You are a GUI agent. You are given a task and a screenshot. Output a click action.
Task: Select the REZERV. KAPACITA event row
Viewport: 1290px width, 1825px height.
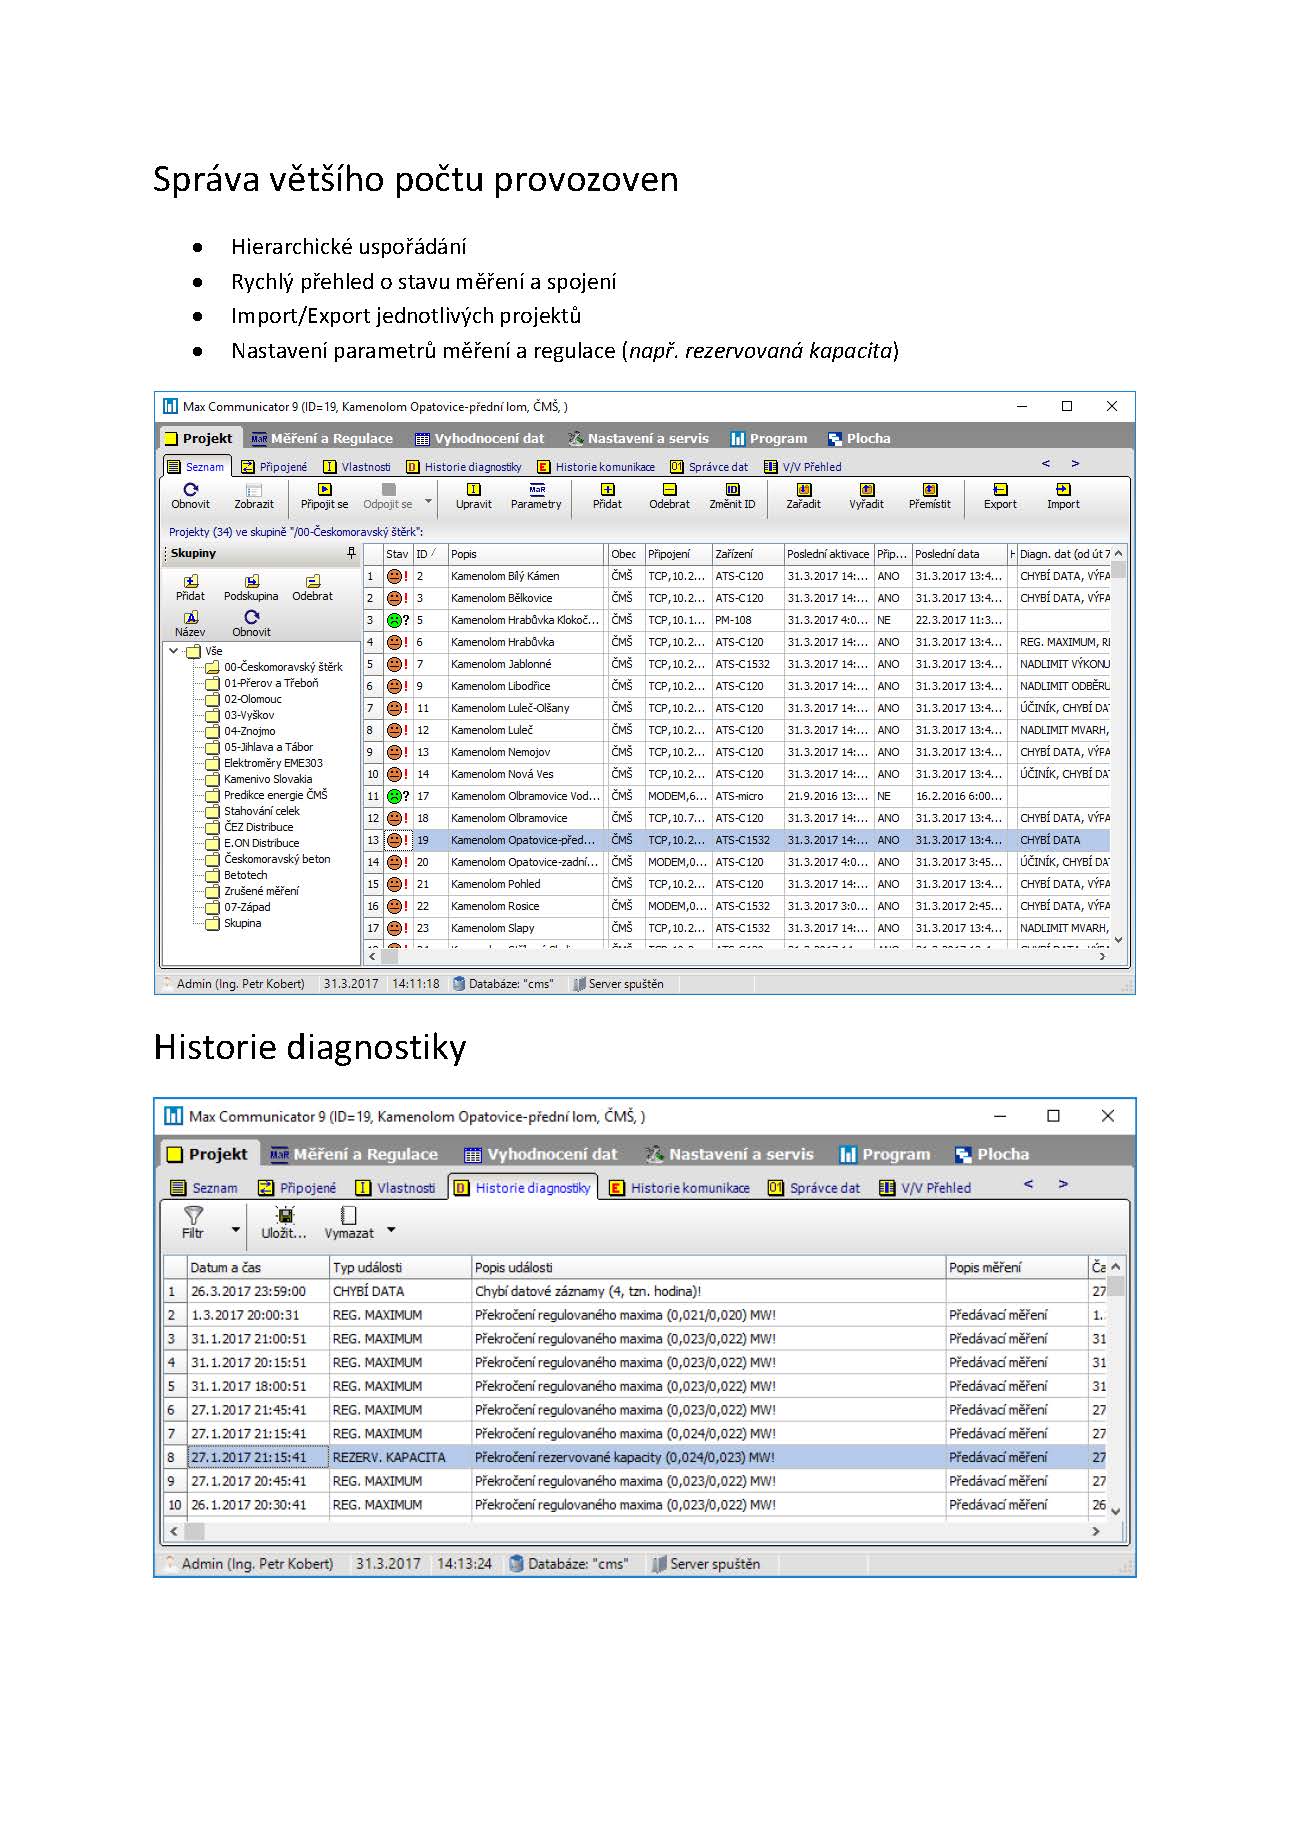coord(636,1457)
